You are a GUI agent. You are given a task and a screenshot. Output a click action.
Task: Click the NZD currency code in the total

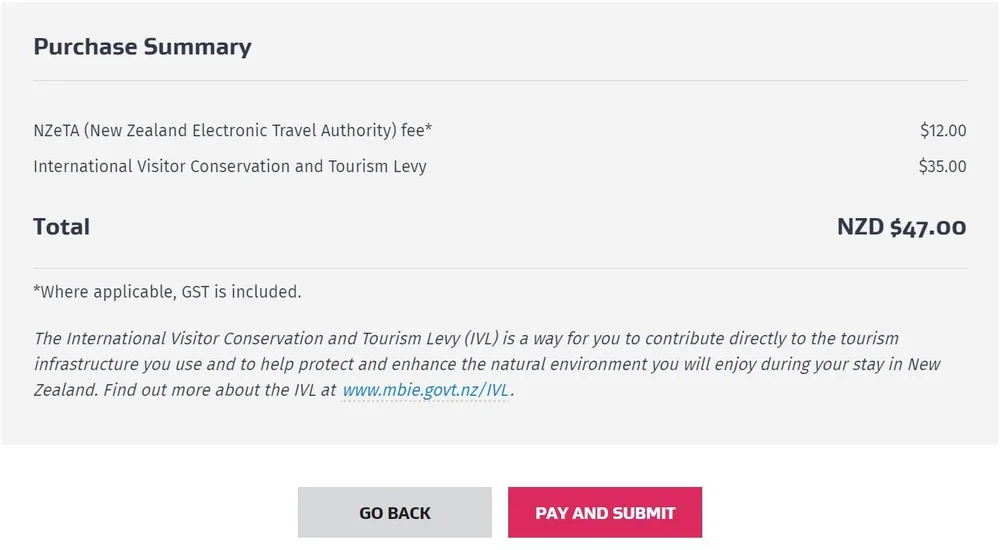coord(860,227)
